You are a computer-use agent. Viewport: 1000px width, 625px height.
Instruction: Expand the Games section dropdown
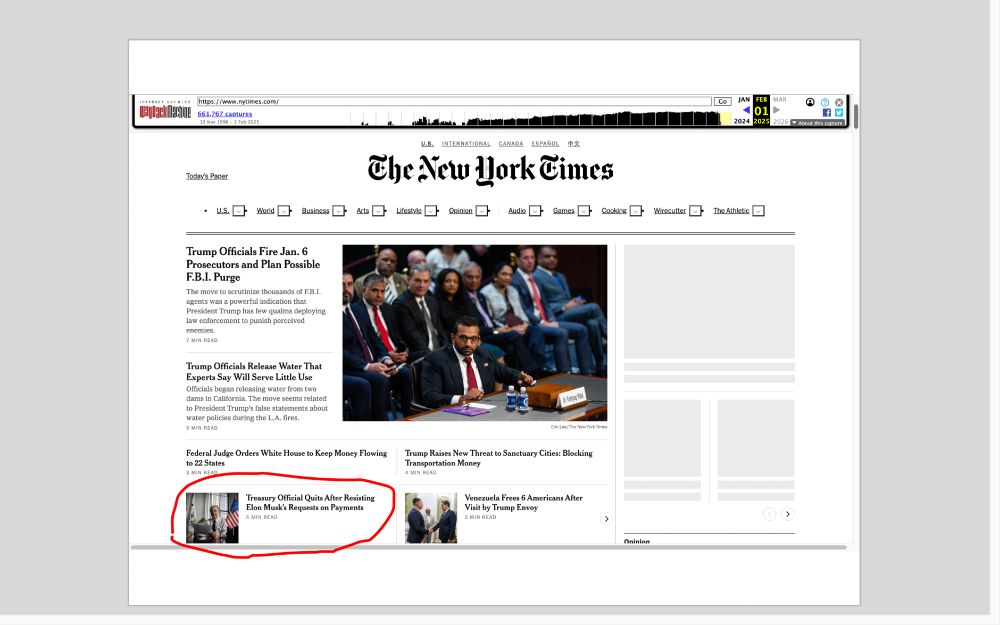(x=585, y=211)
